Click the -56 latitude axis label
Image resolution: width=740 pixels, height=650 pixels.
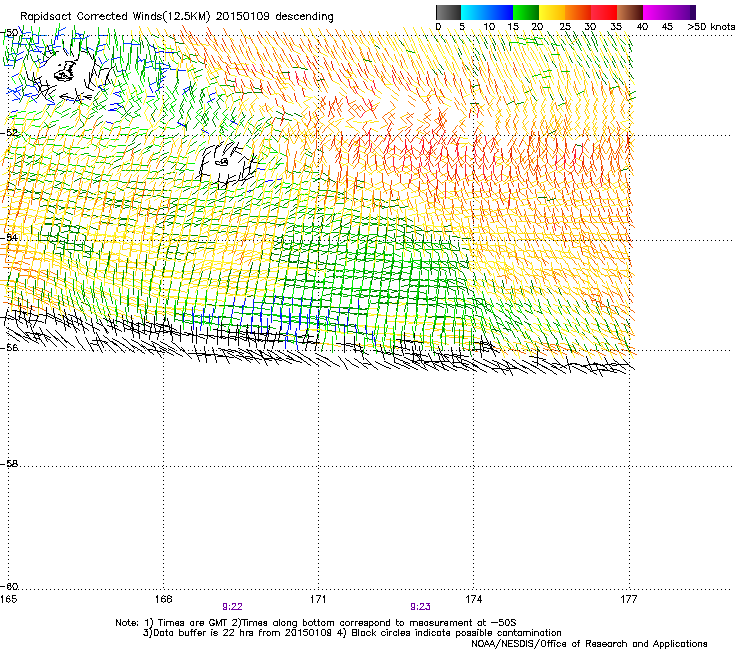click(x=9, y=347)
